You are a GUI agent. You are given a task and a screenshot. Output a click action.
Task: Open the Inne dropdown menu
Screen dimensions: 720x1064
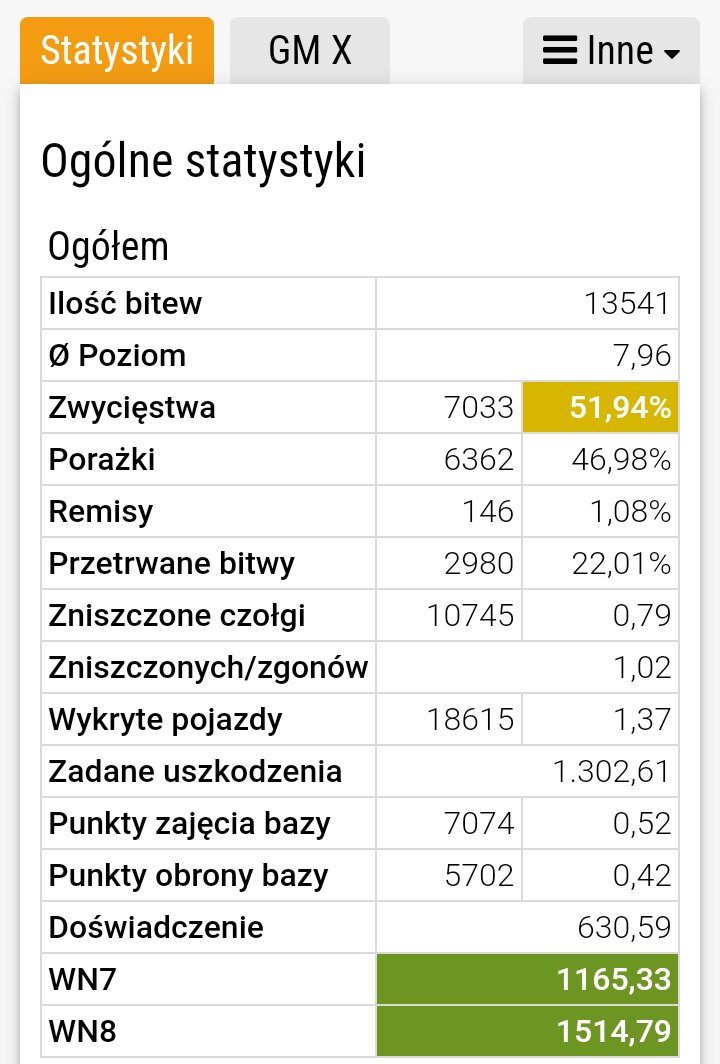coord(611,51)
